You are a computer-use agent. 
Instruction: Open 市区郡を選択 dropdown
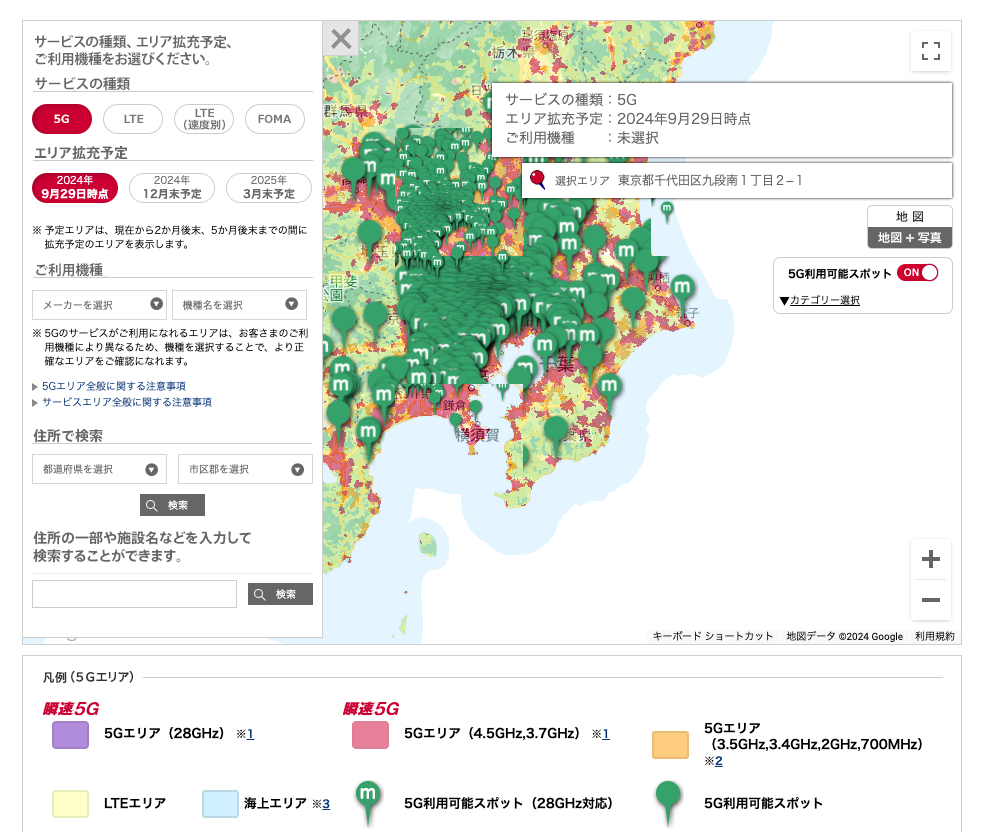point(245,469)
